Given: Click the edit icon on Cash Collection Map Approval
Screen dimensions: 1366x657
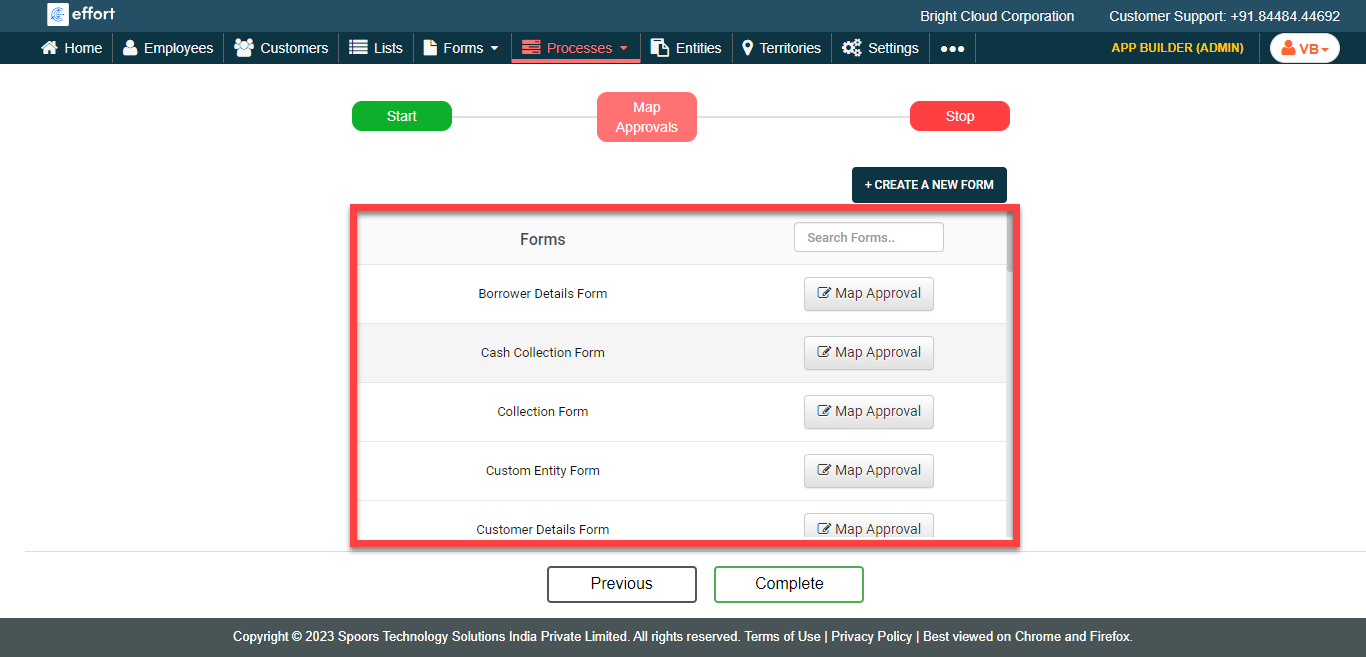Looking at the screenshot, I should [823, 352].
